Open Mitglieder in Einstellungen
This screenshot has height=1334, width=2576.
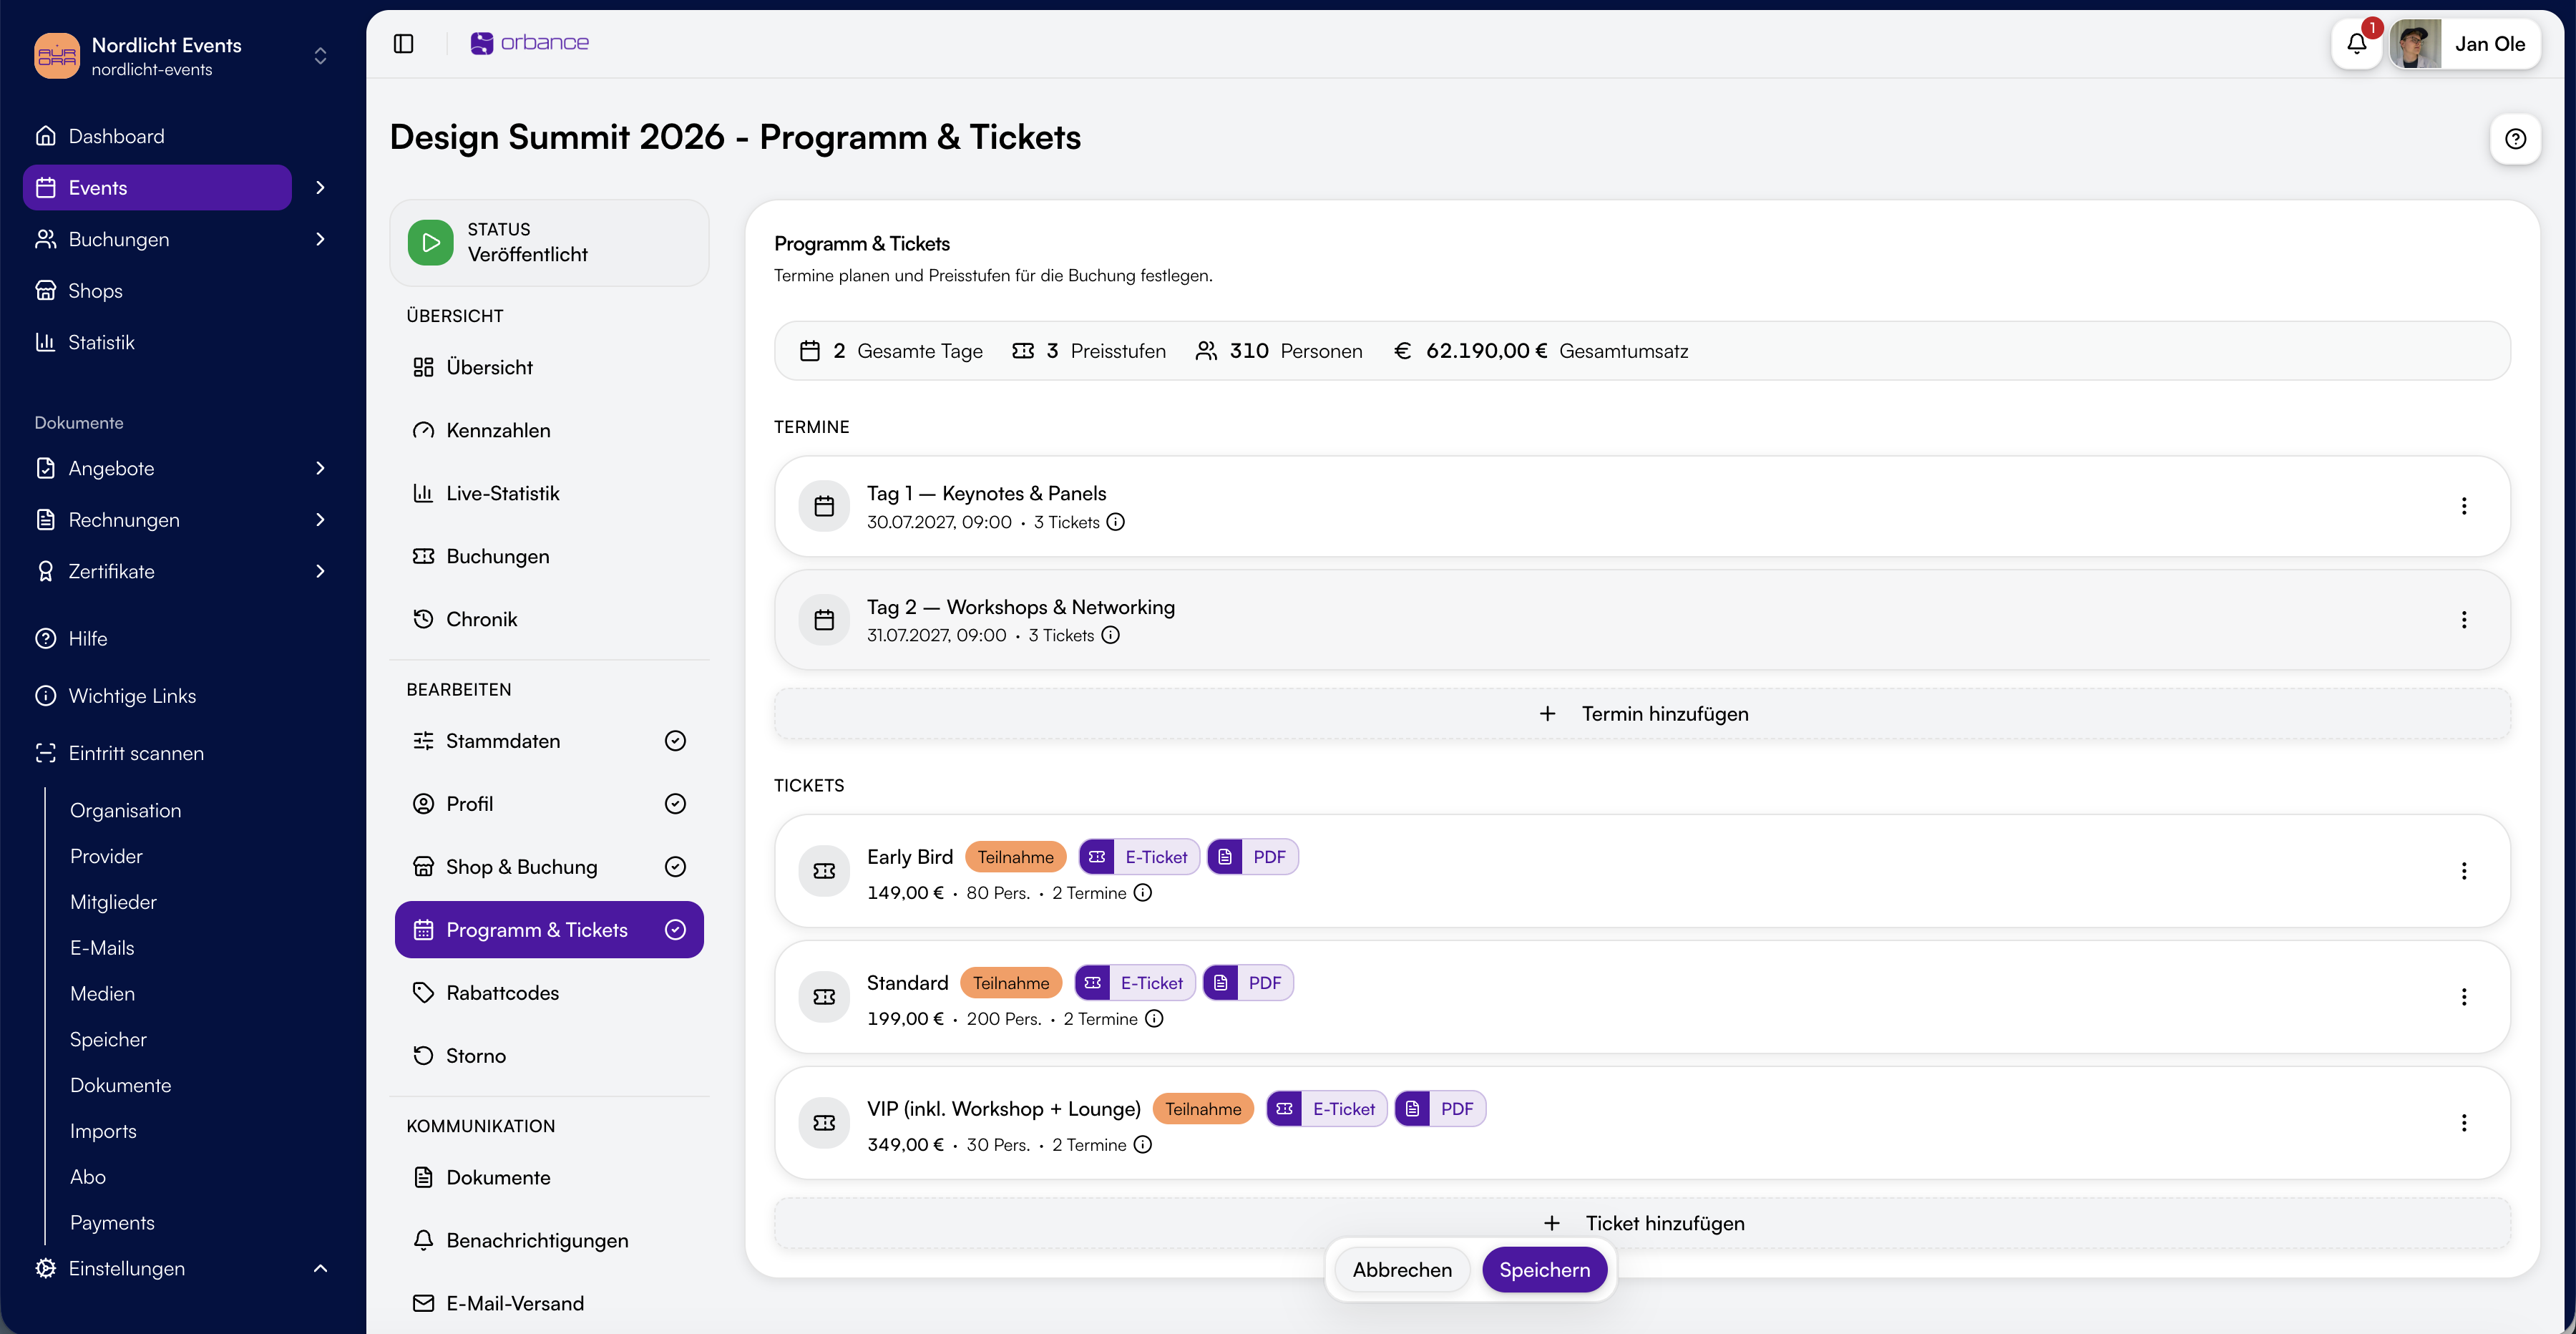[x=113, y=902]
